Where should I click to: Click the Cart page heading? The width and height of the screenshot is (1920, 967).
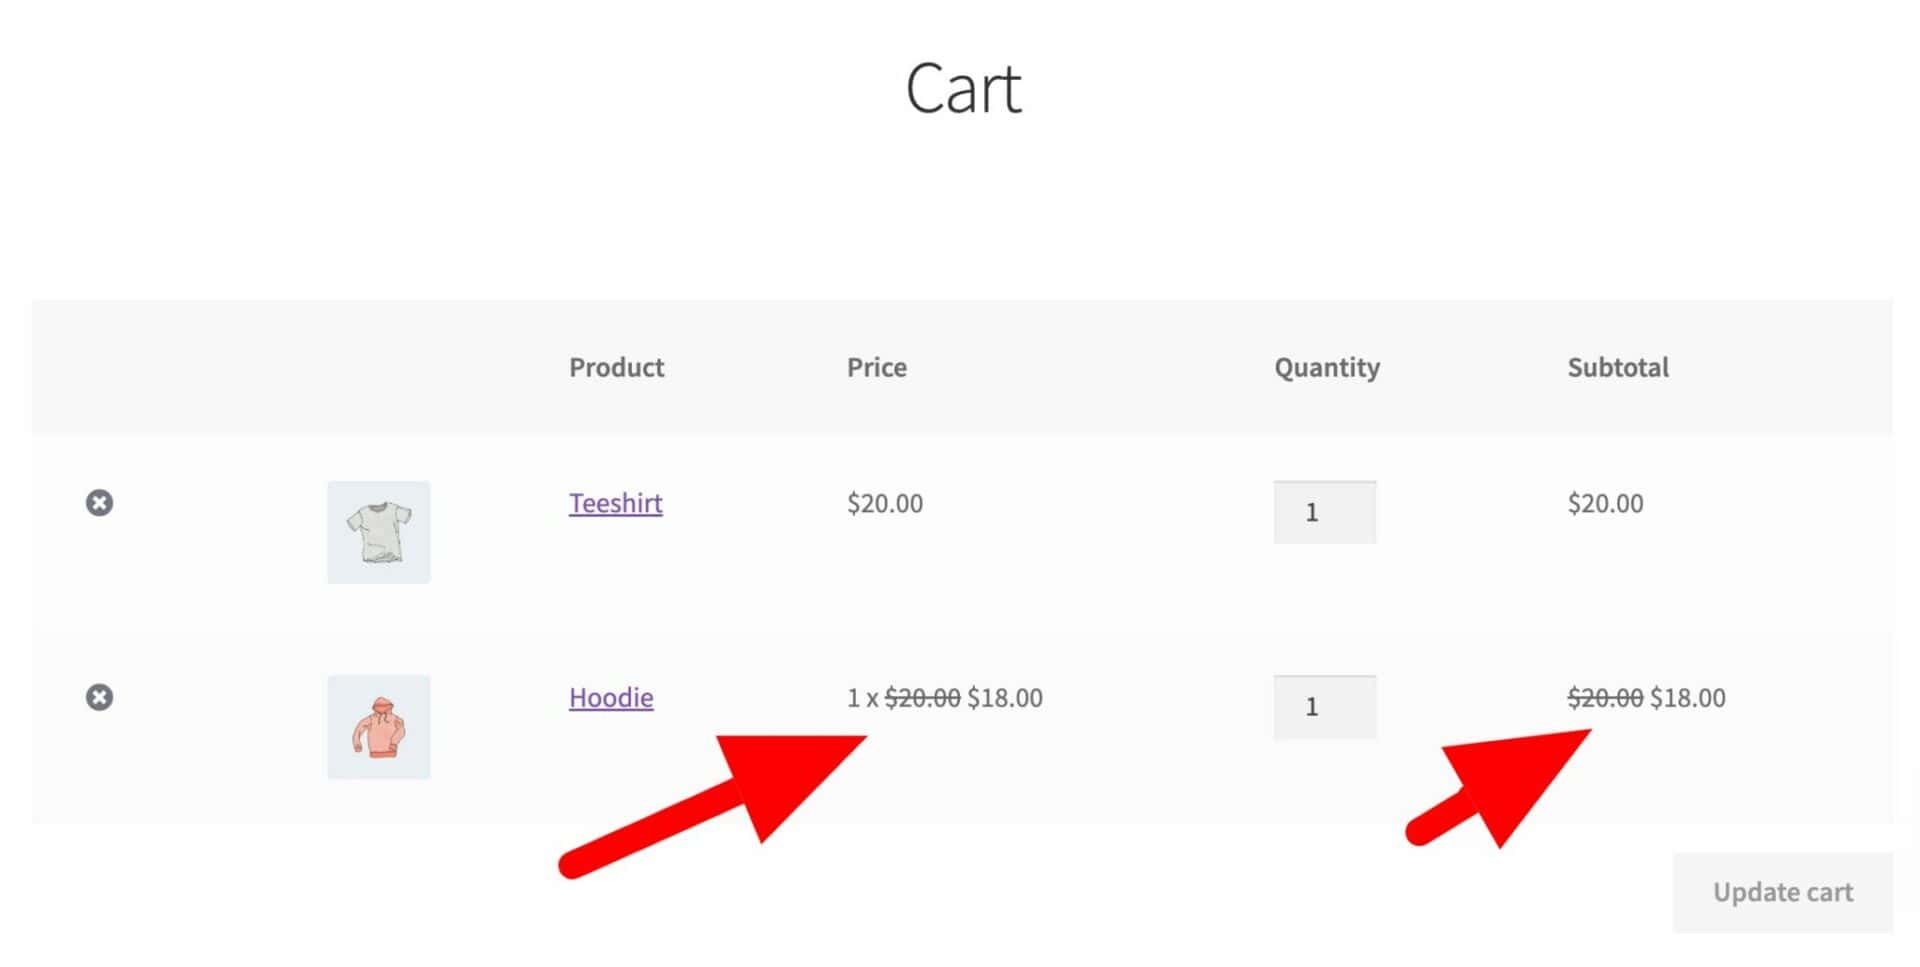[x=963, y=88]
